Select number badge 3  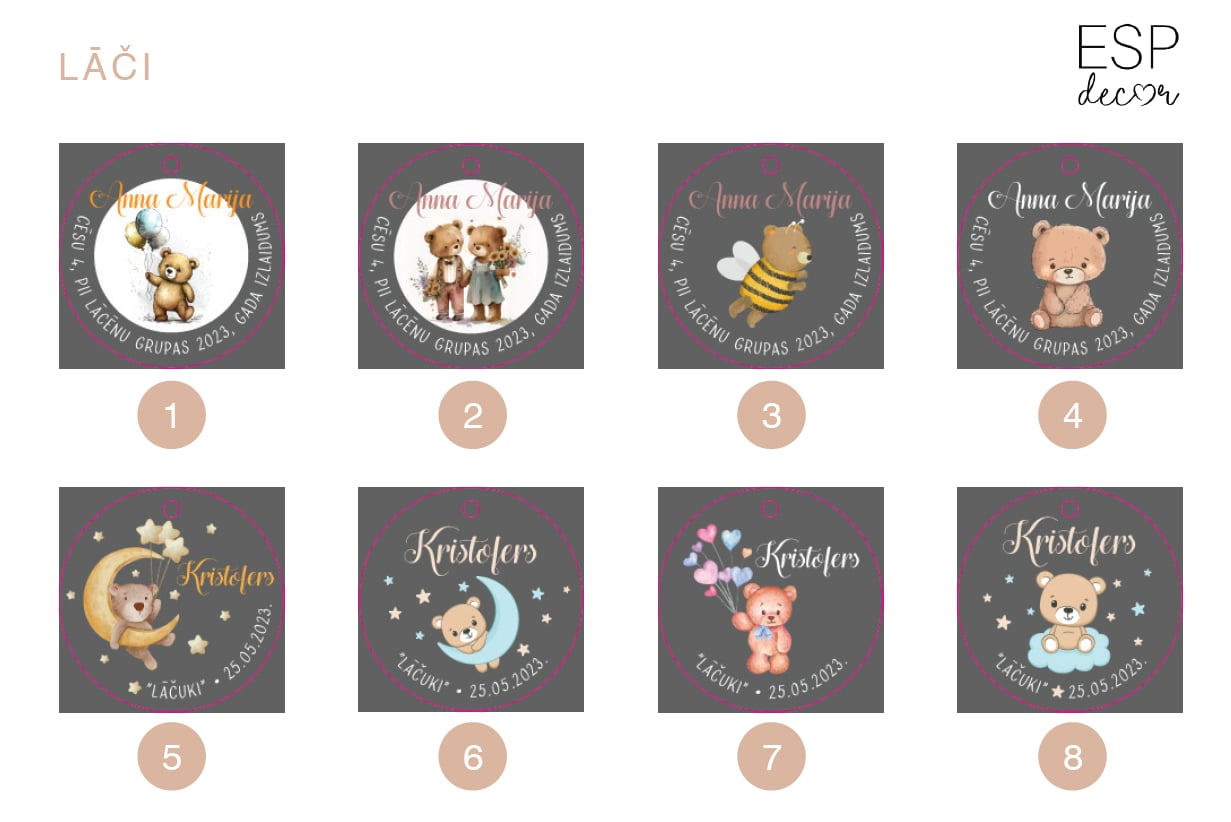(771, 415)
